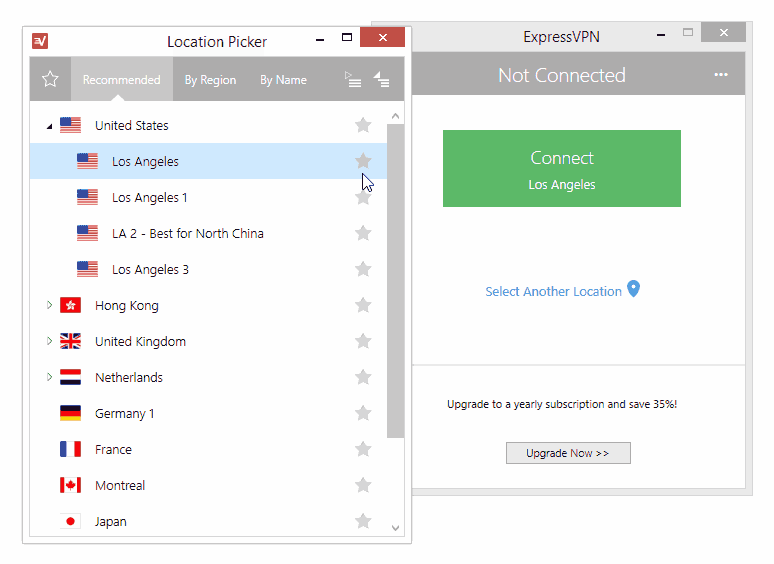
Task: Favorite Los Angeles 3 with its star
Action: (363, 270)
